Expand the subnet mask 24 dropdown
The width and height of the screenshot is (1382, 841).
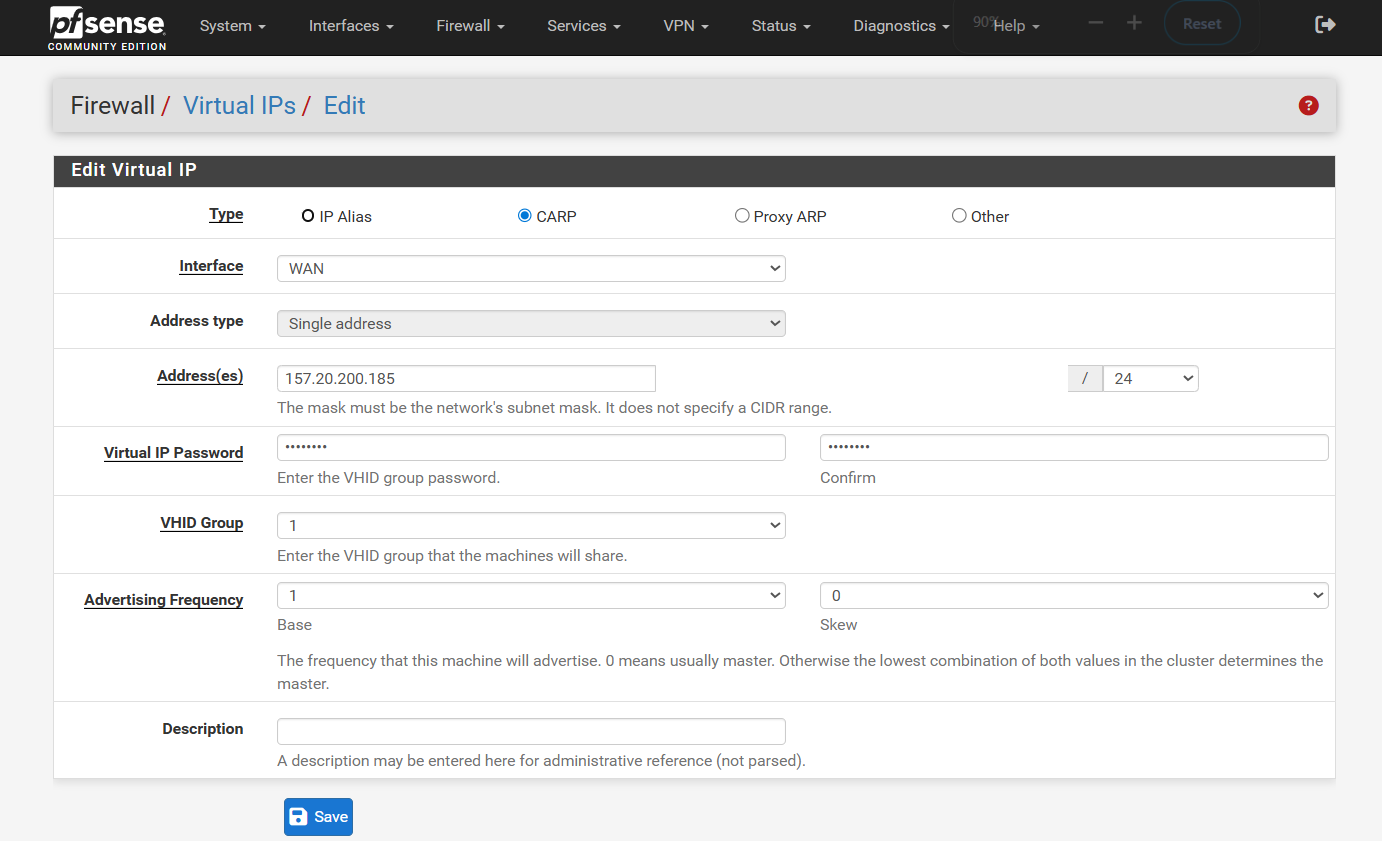coord(1149,379)
